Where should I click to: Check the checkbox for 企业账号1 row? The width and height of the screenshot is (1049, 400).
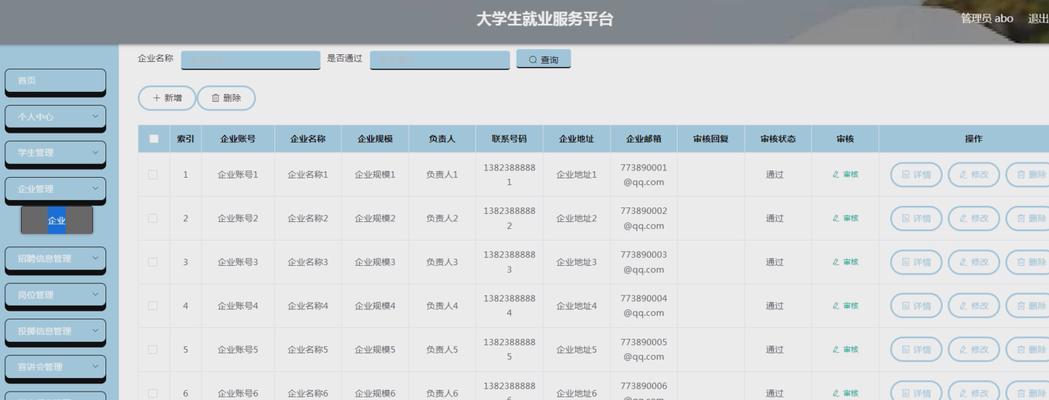pos(153,175)
